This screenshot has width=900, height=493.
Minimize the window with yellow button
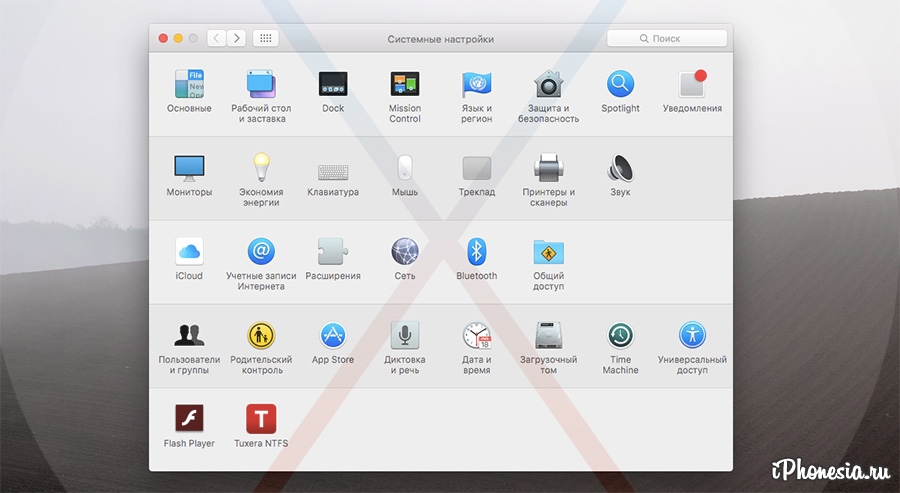[x=178, y=38]
